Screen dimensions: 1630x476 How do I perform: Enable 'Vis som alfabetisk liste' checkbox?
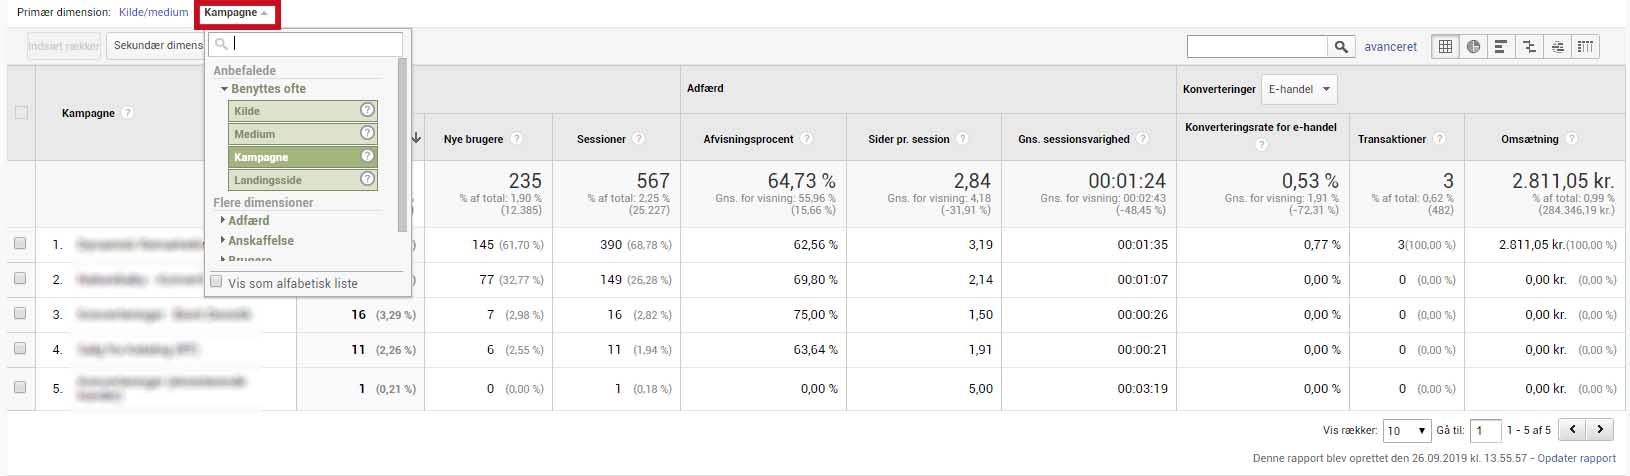click(216, 283)
